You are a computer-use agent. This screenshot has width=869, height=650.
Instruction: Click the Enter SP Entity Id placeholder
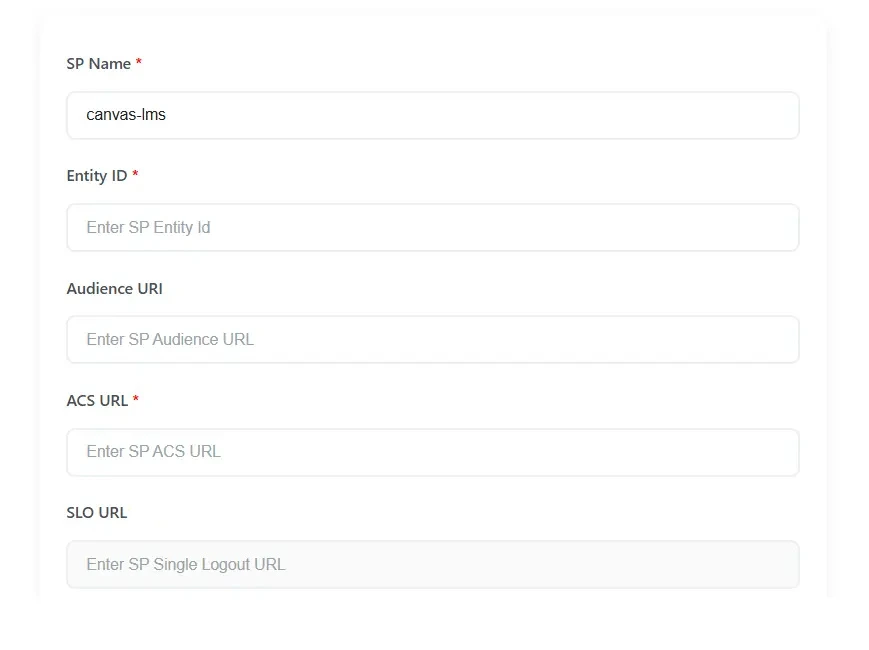(148, 227)
